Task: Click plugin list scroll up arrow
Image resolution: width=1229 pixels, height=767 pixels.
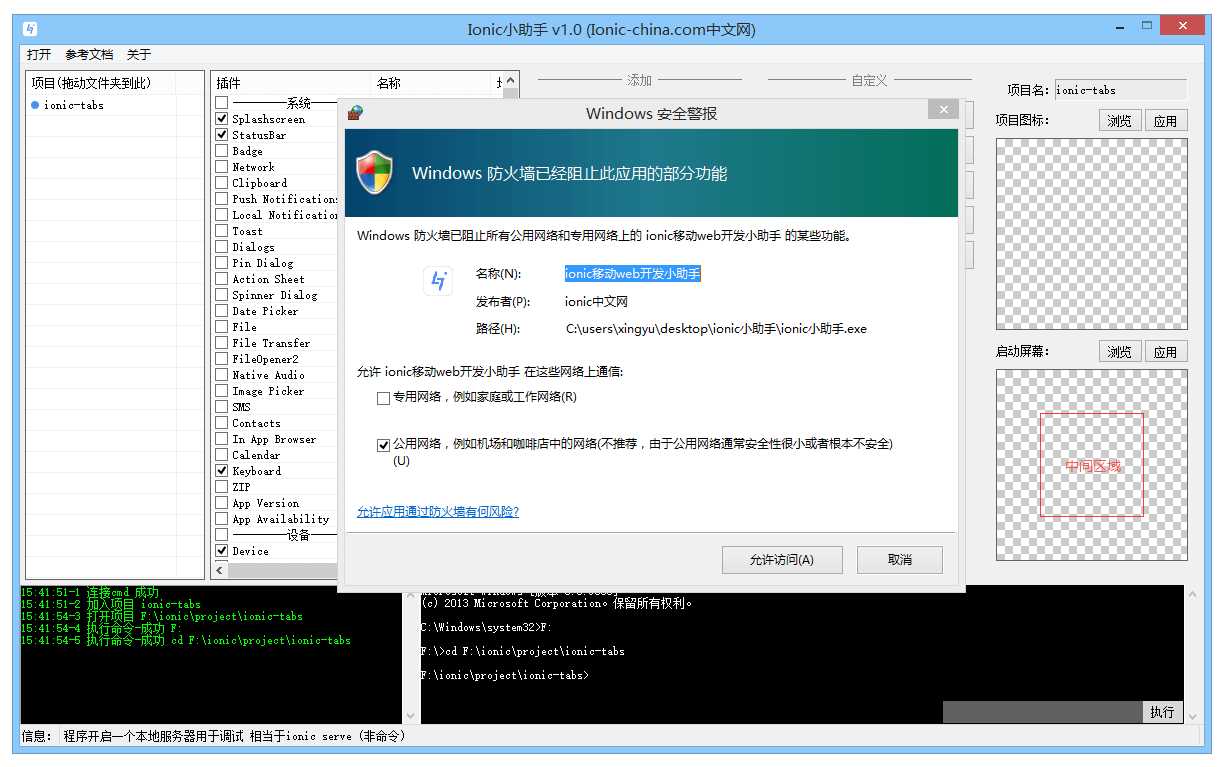Action: click(x=511, y=81)
